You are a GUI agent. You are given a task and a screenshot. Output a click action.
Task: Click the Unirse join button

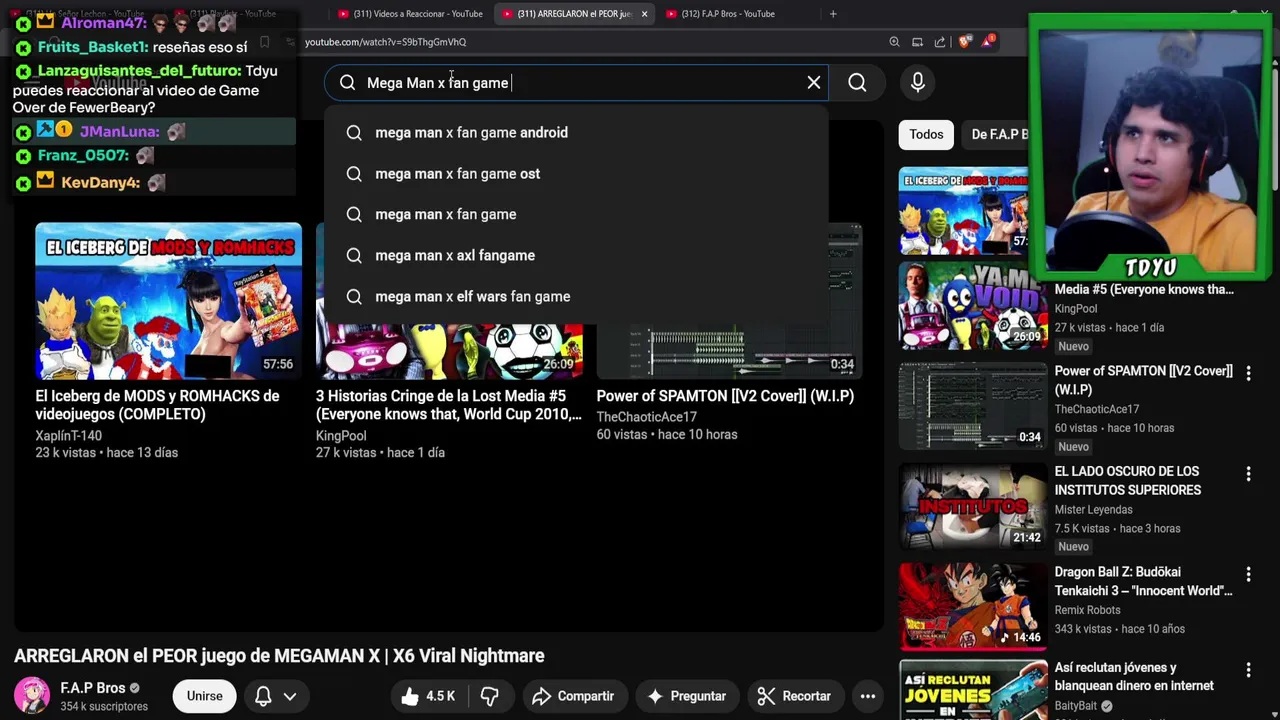pyautogui.click(x=204, y=696)
